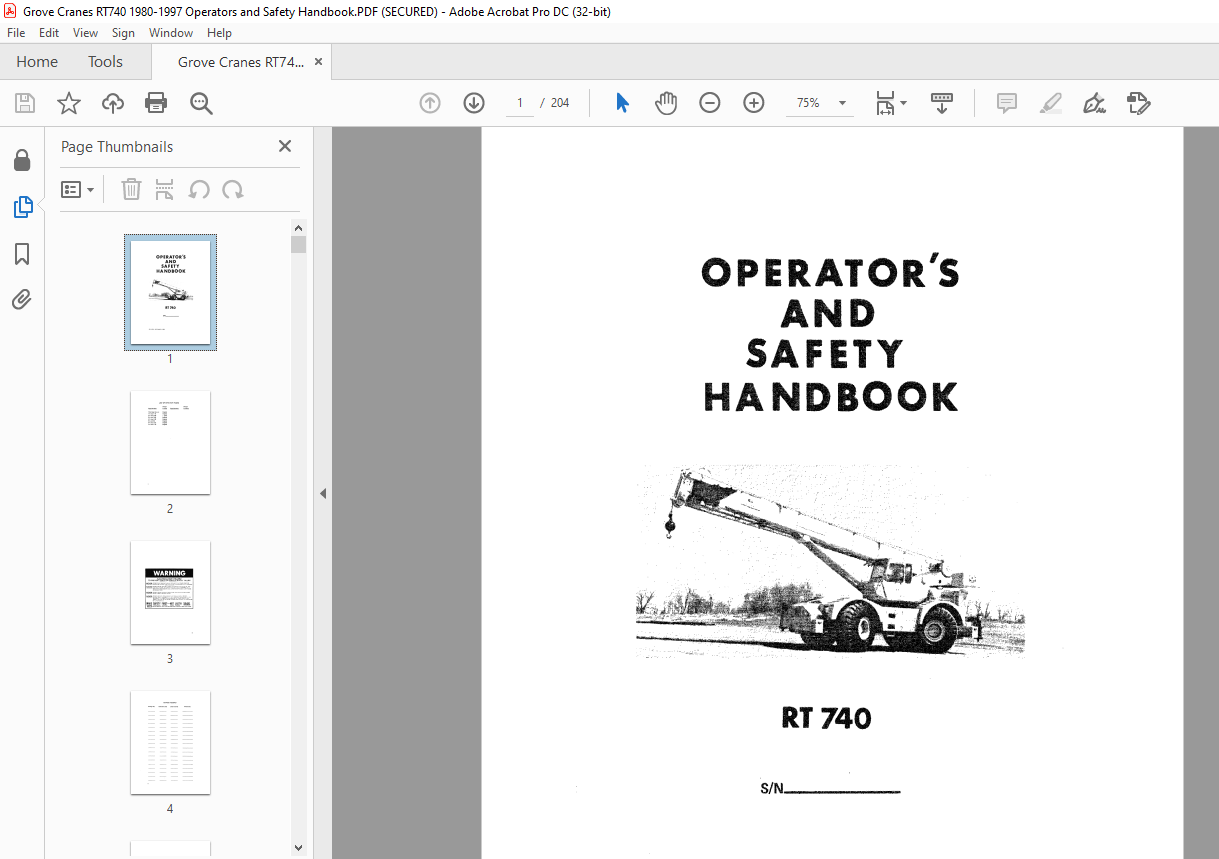Insert page break layout icon in thumbnails
This screenshot has width=1219, height=859.
click(x=165, y=190)
